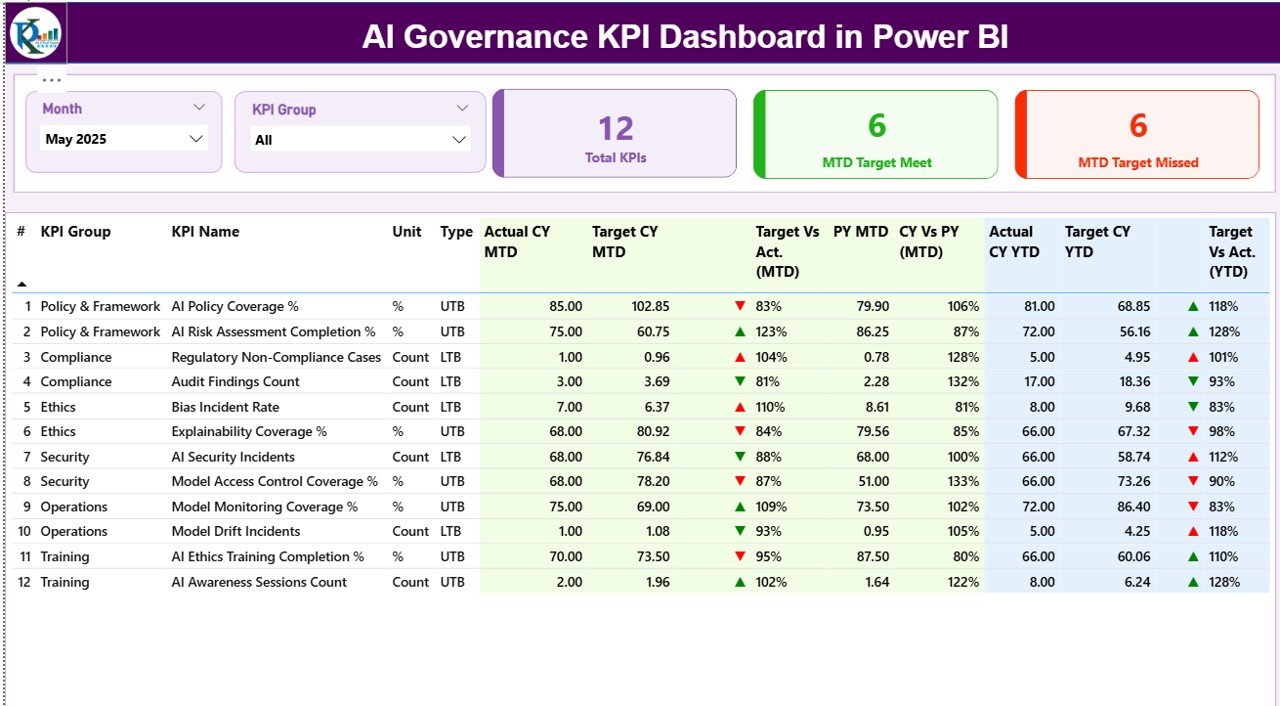This screenshot has width=1280, height=706.
Task: Open the More options ellipsis menu
Action: (50, 78)
